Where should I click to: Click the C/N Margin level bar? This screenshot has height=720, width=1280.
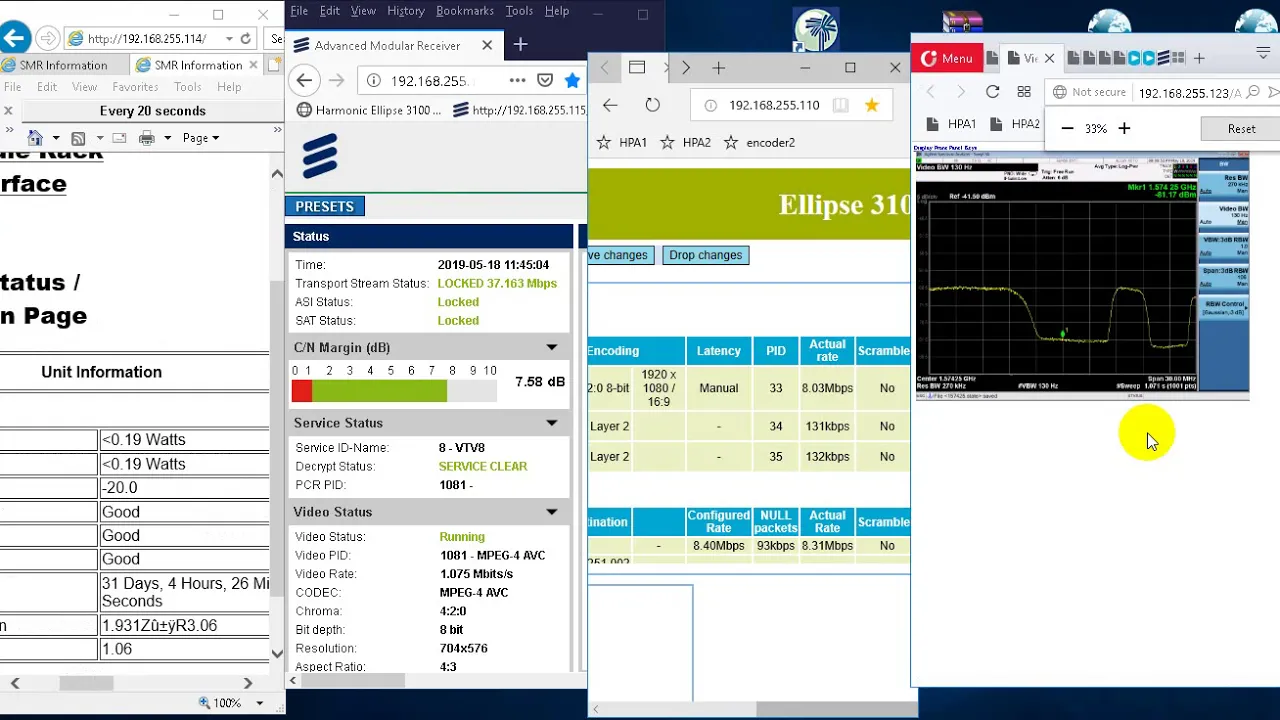pyautogui.click(x=394, y=391)
